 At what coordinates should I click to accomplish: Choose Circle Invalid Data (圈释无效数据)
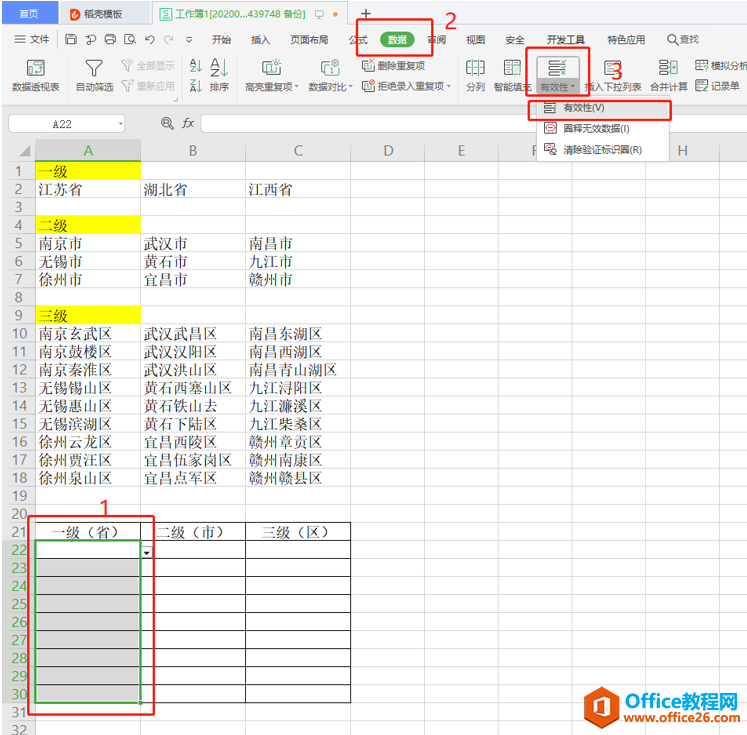click(x=603, y=129)
